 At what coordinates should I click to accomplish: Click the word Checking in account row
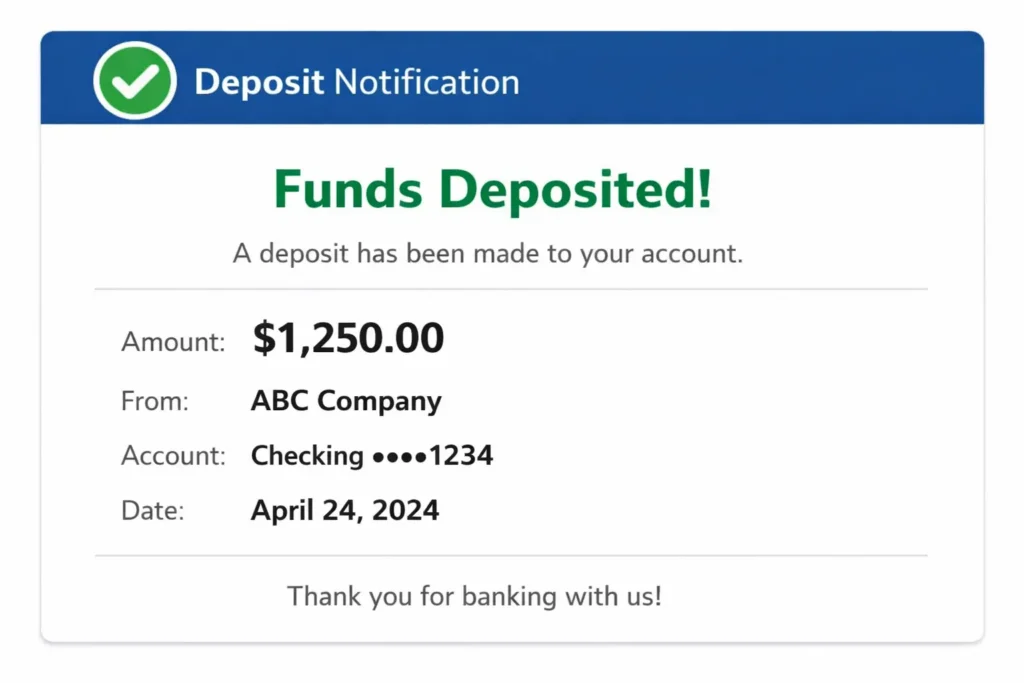307,456
